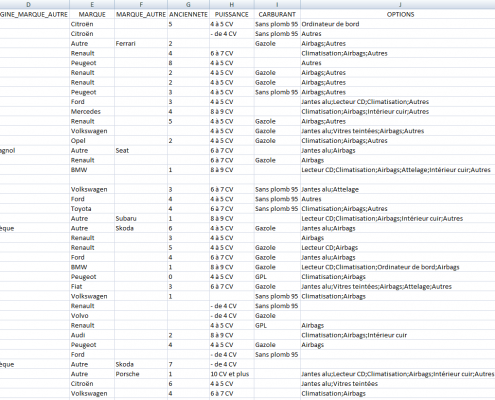Select column G header
Viewport: 495px width, 400px height.
(188, 4)
